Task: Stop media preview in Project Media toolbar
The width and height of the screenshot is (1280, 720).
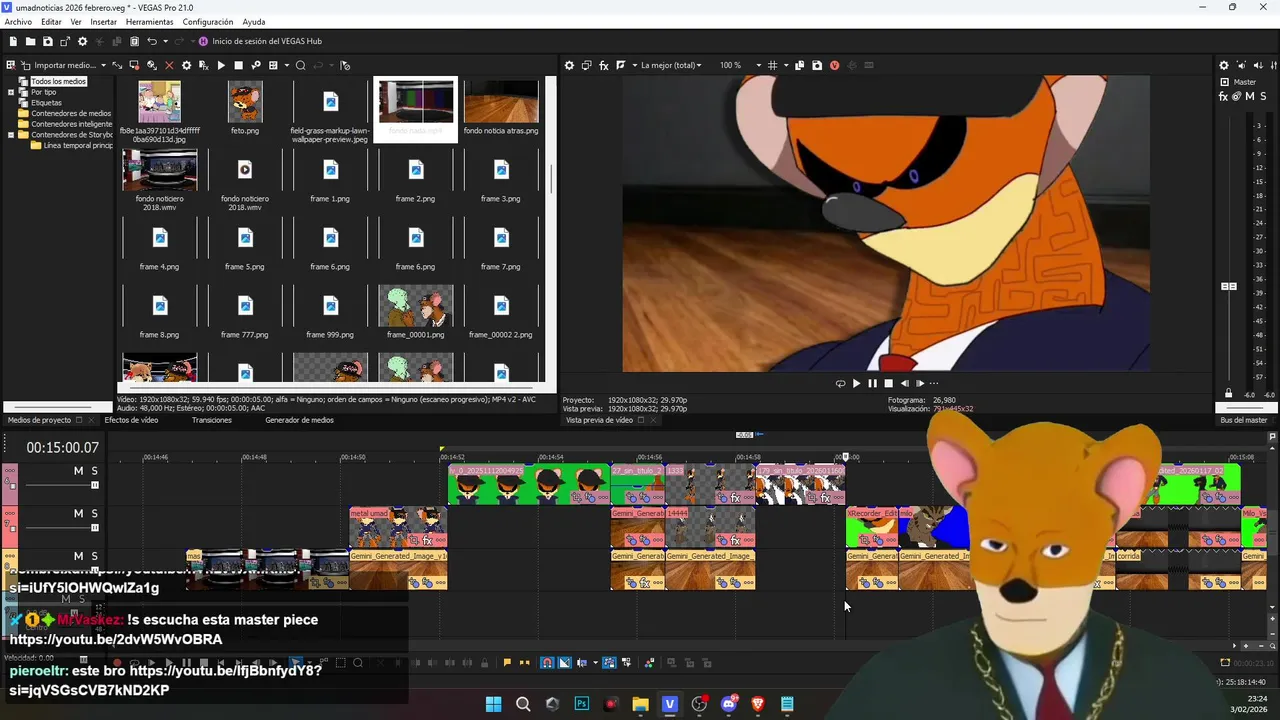Action: pyautogui.click(x=238, y=65)
